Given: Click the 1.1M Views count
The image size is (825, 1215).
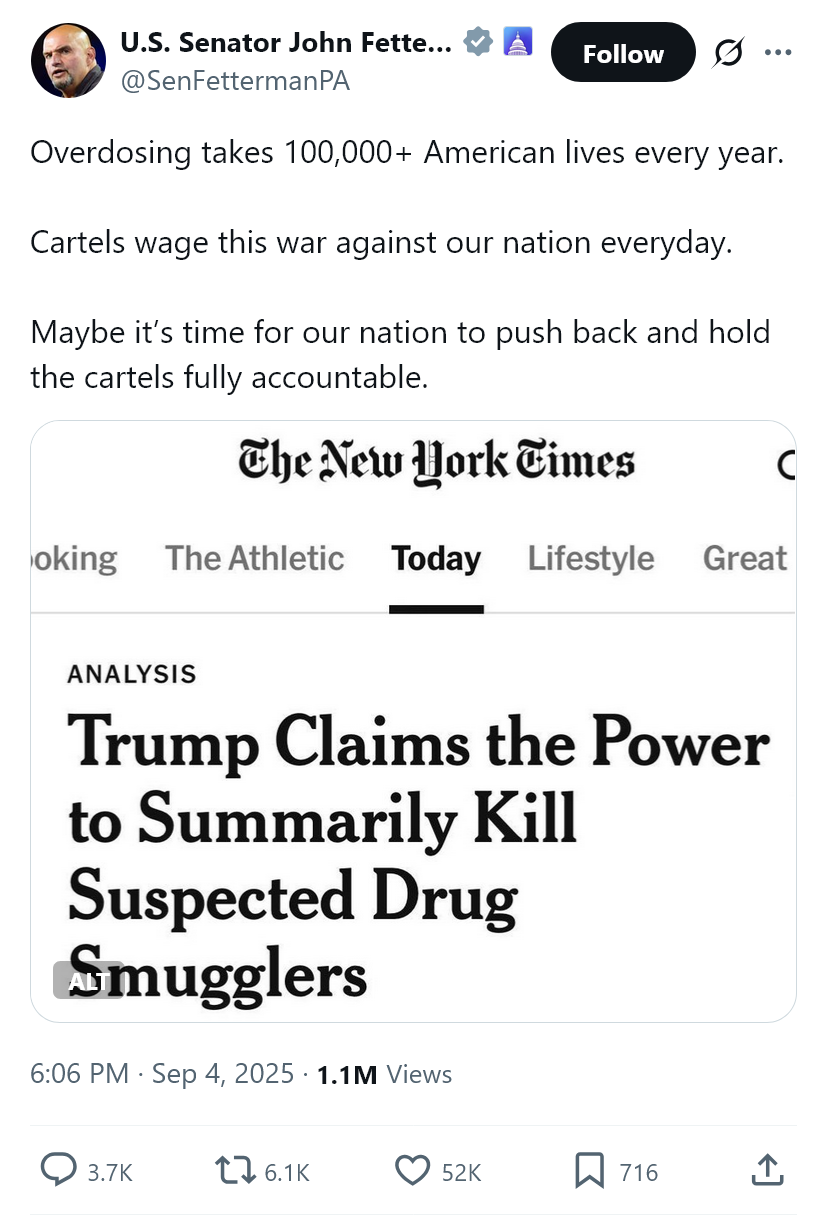Looking at the screenshot, I should click(384, 1074).
